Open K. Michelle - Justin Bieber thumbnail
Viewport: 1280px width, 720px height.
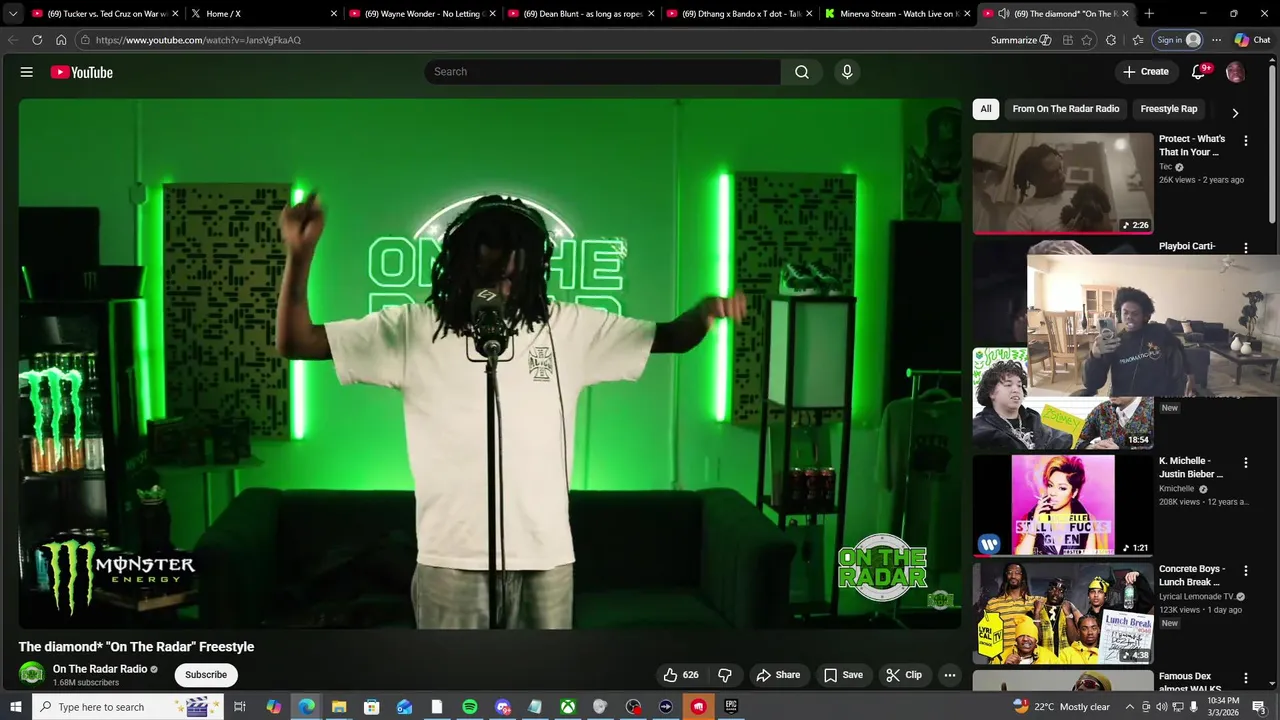tap(1063, 505)
